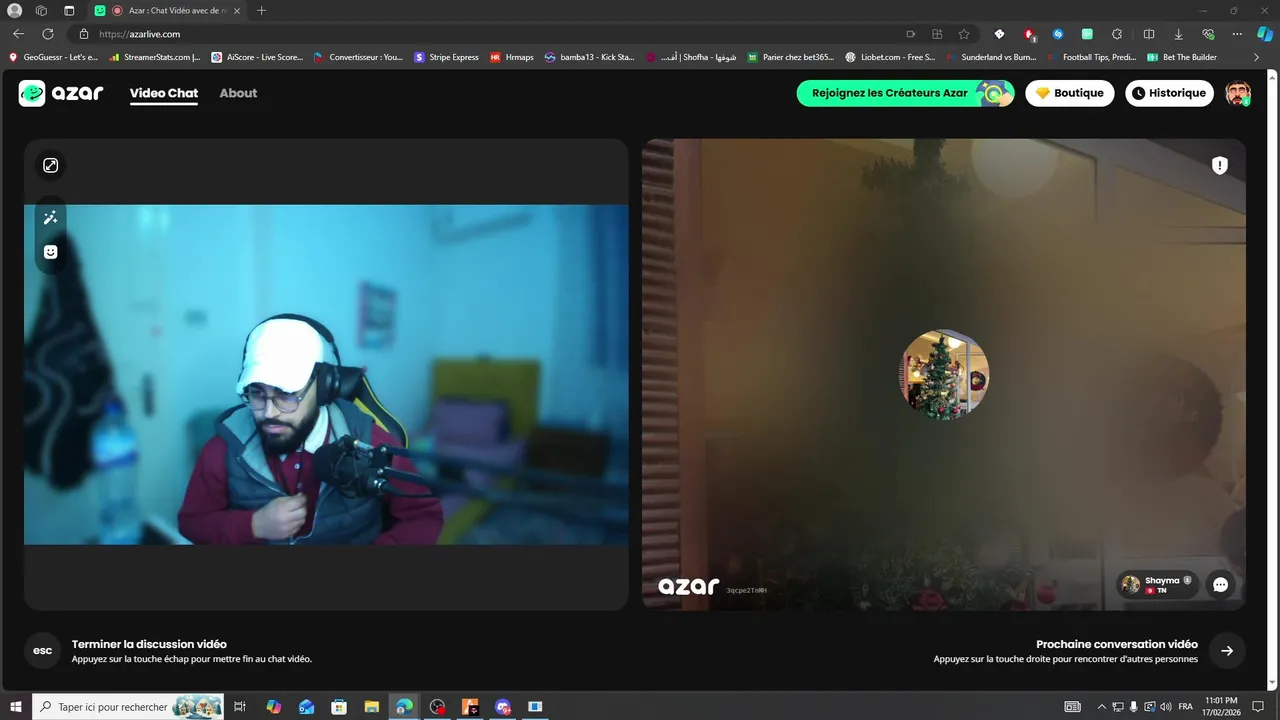Open the magic wand effects tool
1280x720 pixels.
(50, 218)
